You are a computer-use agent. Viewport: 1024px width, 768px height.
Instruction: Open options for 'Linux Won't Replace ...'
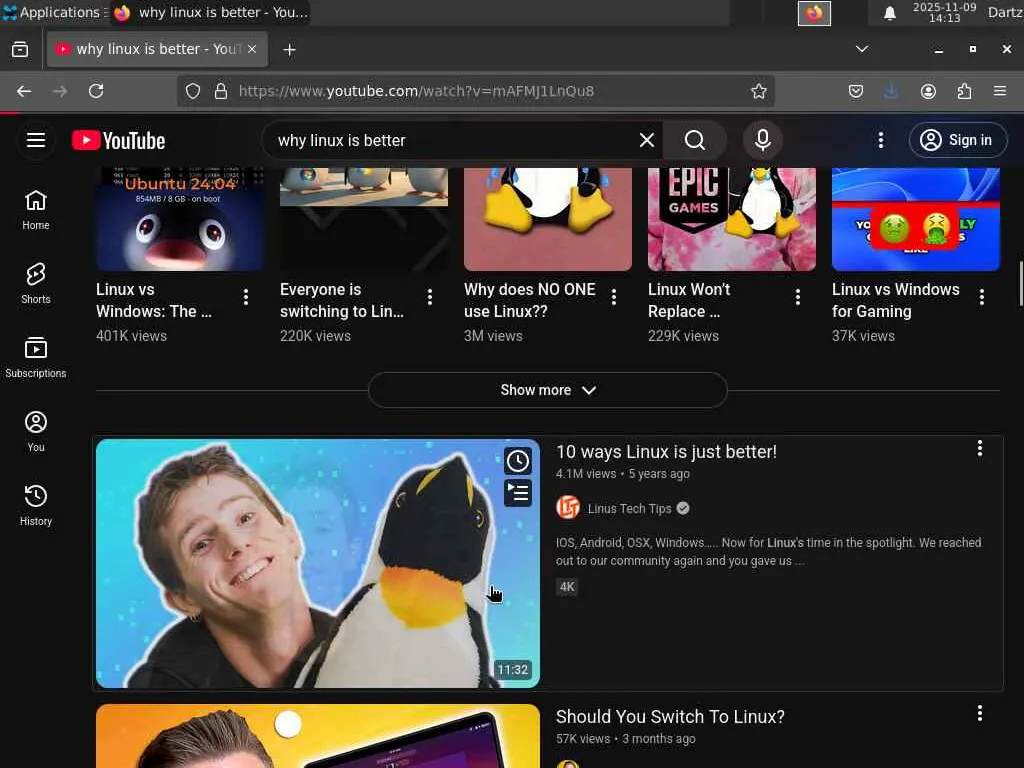pos(797,297)
